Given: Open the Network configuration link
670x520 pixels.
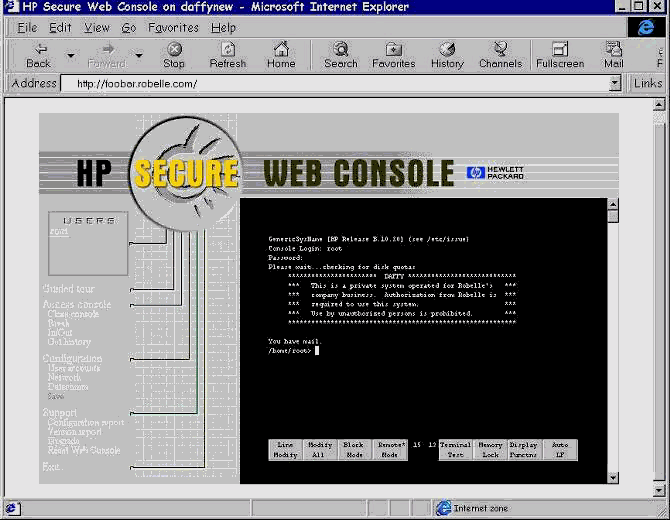Looking at the screenshot, I should (x=64, y=377).
